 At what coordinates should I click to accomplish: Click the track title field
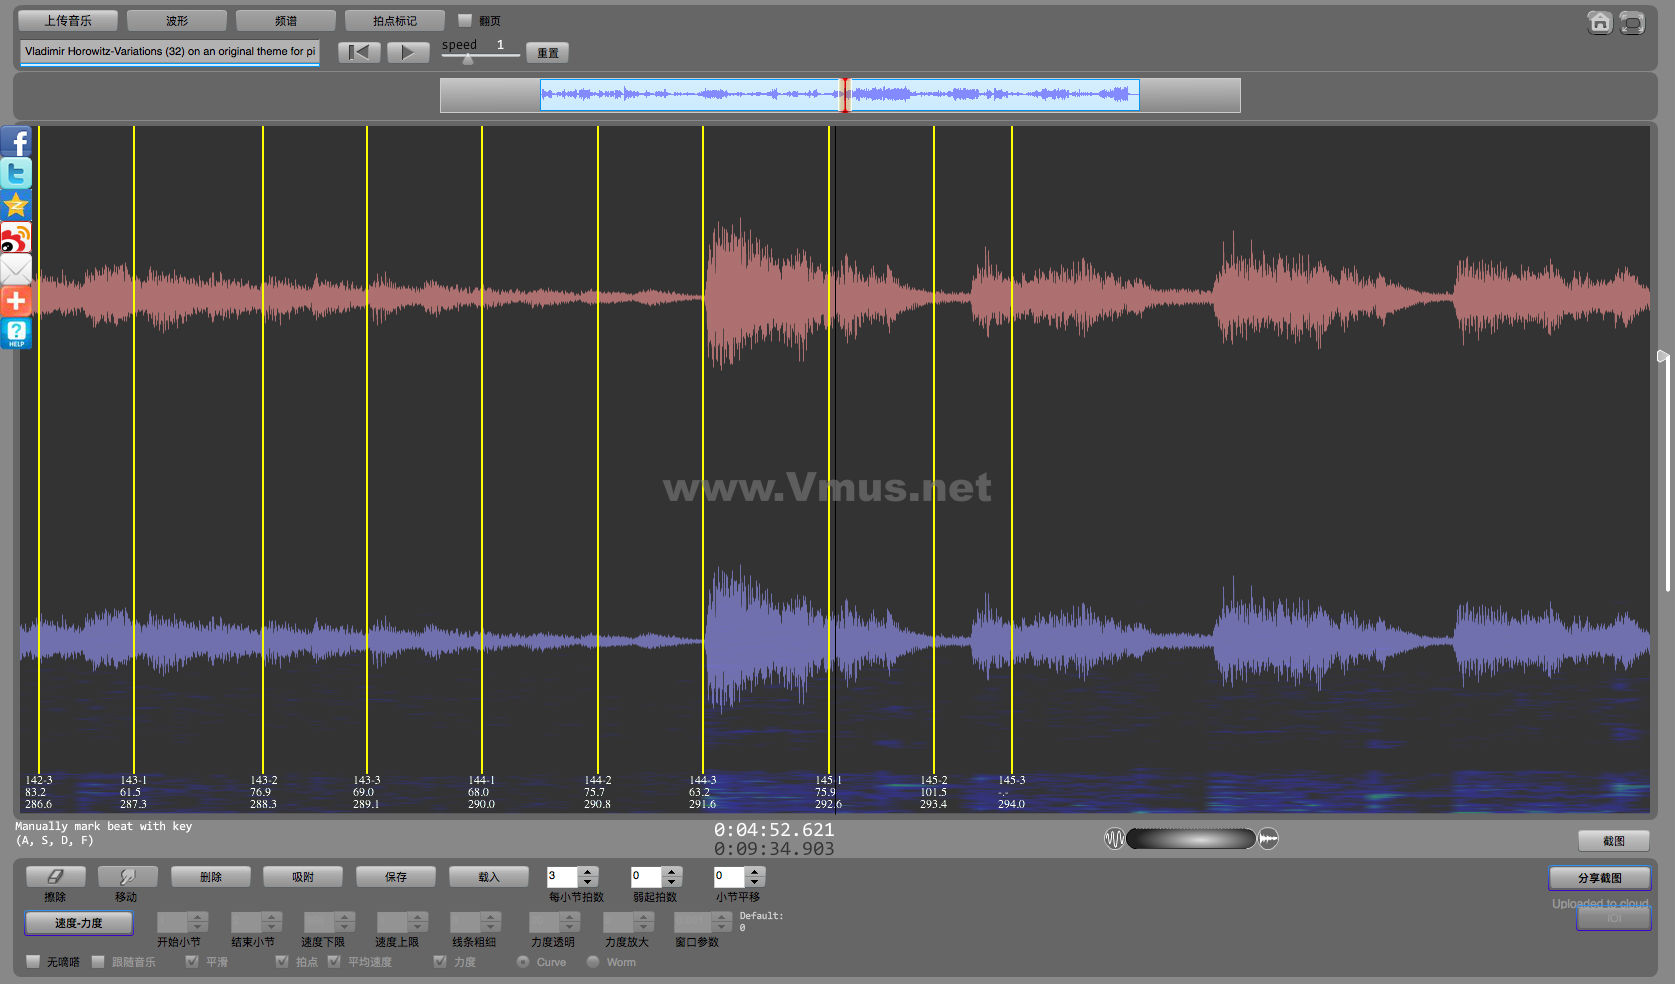pyautogui.click(x=169, y=52)
